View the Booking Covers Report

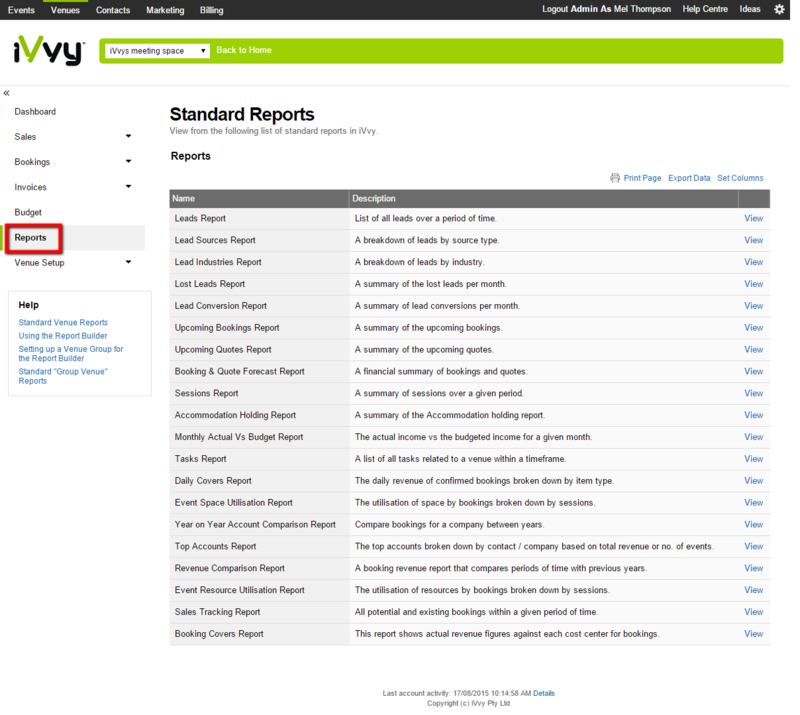754,634
